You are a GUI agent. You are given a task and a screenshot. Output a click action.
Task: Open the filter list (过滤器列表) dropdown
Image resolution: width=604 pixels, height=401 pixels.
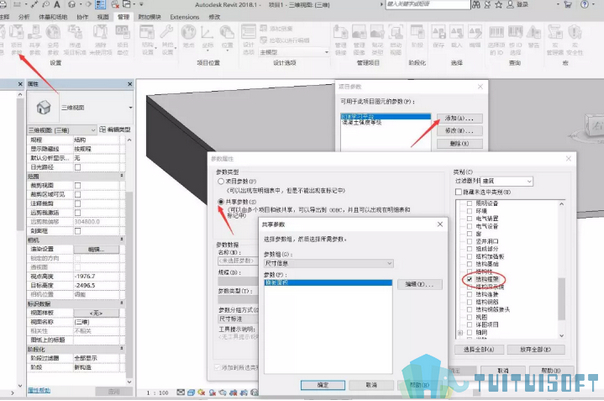click(507, 181)
